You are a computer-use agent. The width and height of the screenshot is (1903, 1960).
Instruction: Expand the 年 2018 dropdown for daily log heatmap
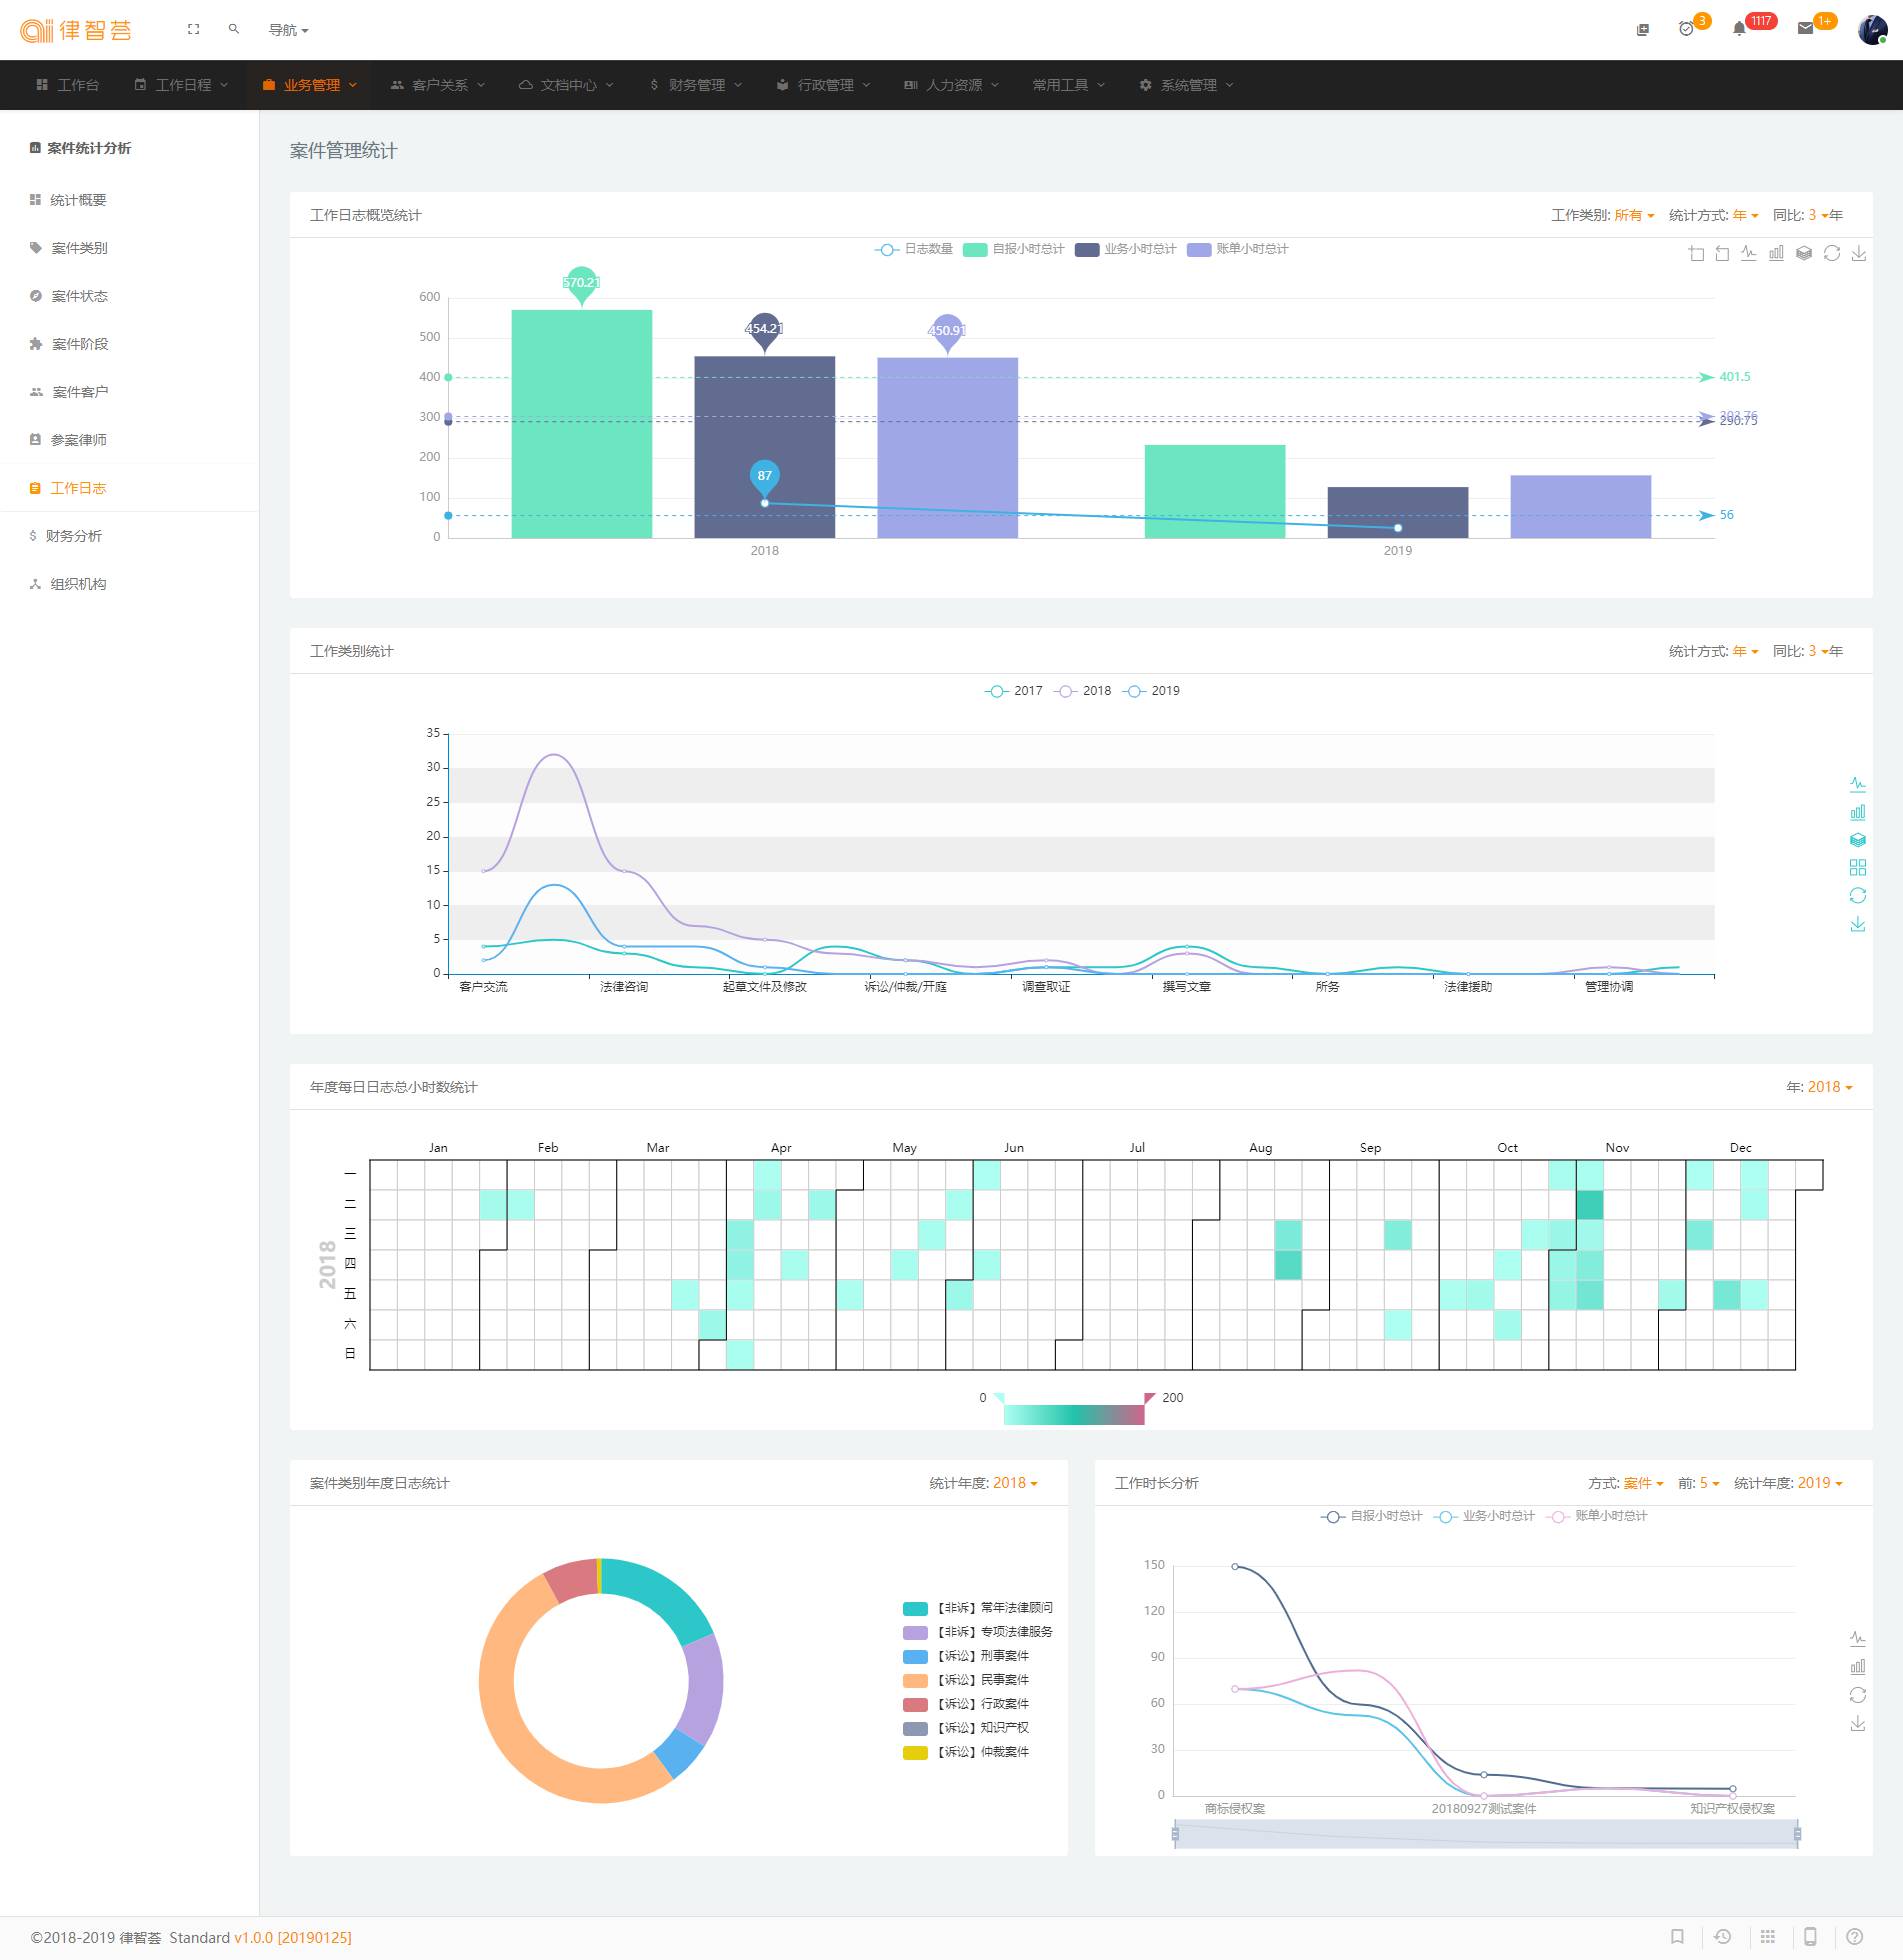1829,1087
